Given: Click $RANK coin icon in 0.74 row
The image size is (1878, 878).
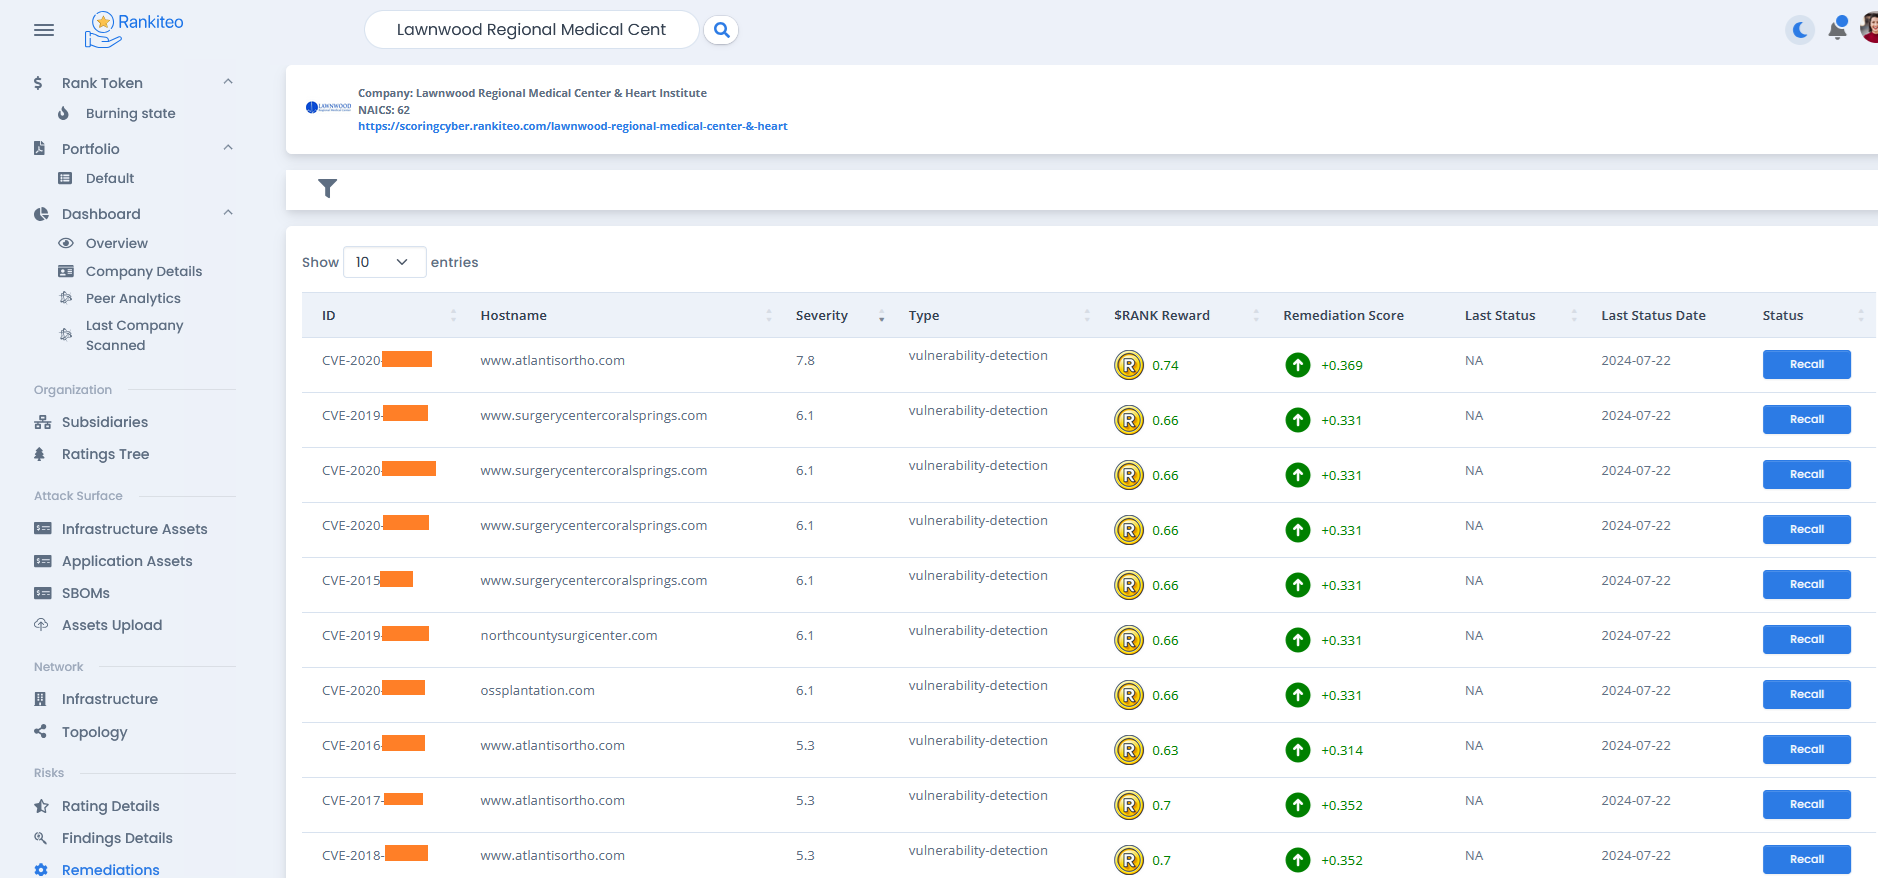Looking at the screenshot, I should tap(1129, 365).
